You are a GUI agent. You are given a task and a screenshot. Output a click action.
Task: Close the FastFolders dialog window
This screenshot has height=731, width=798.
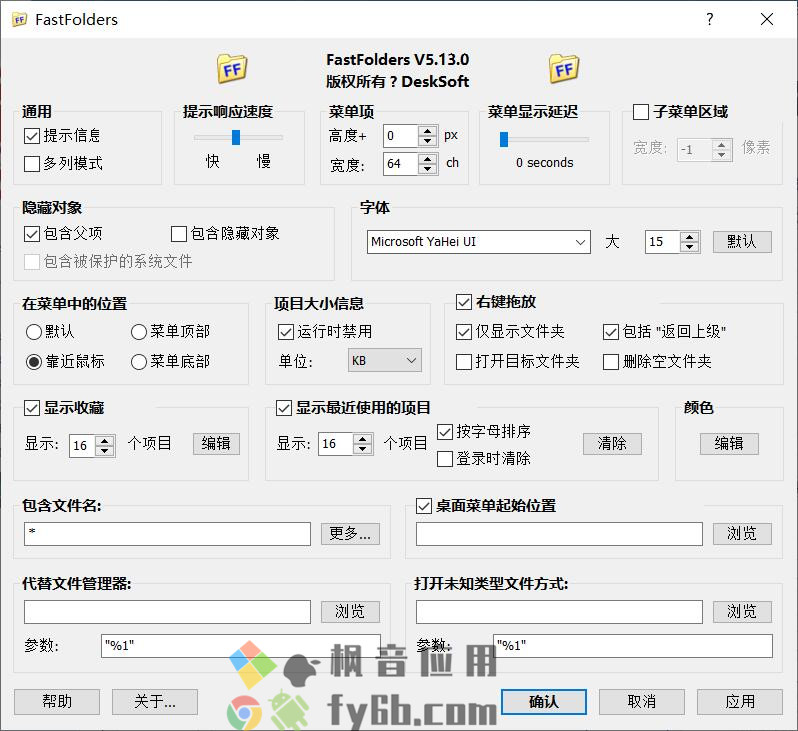[767, 19]
